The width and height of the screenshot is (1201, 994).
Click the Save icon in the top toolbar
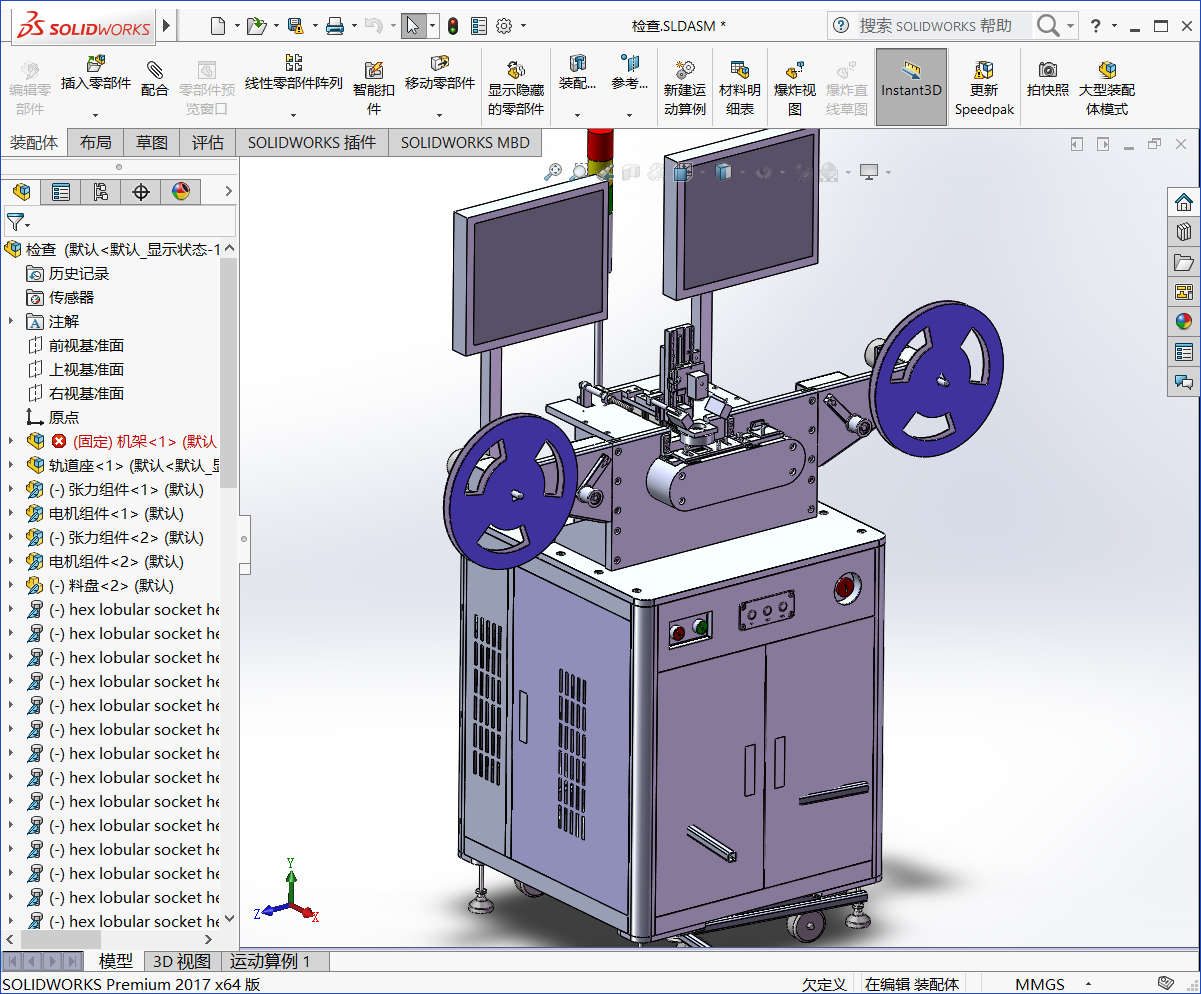[295, 26]
